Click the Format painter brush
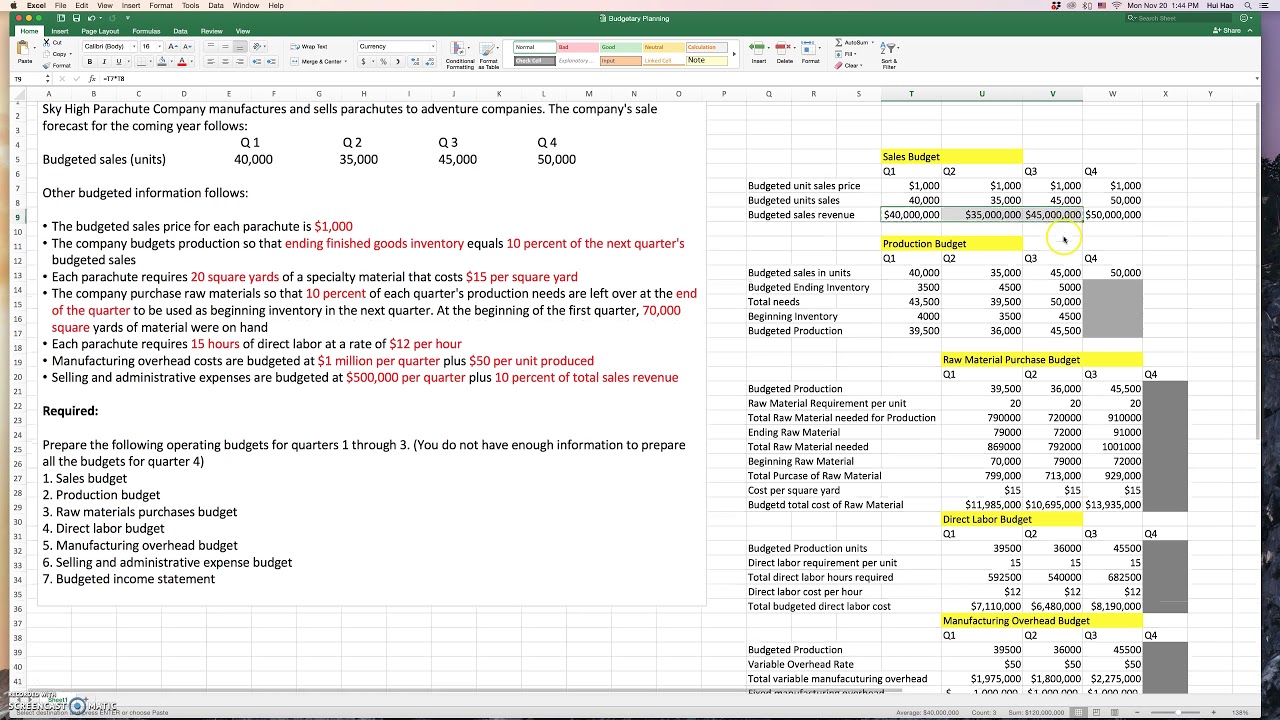The height and width of the screenshot is (720, 1280). [47, 65]
